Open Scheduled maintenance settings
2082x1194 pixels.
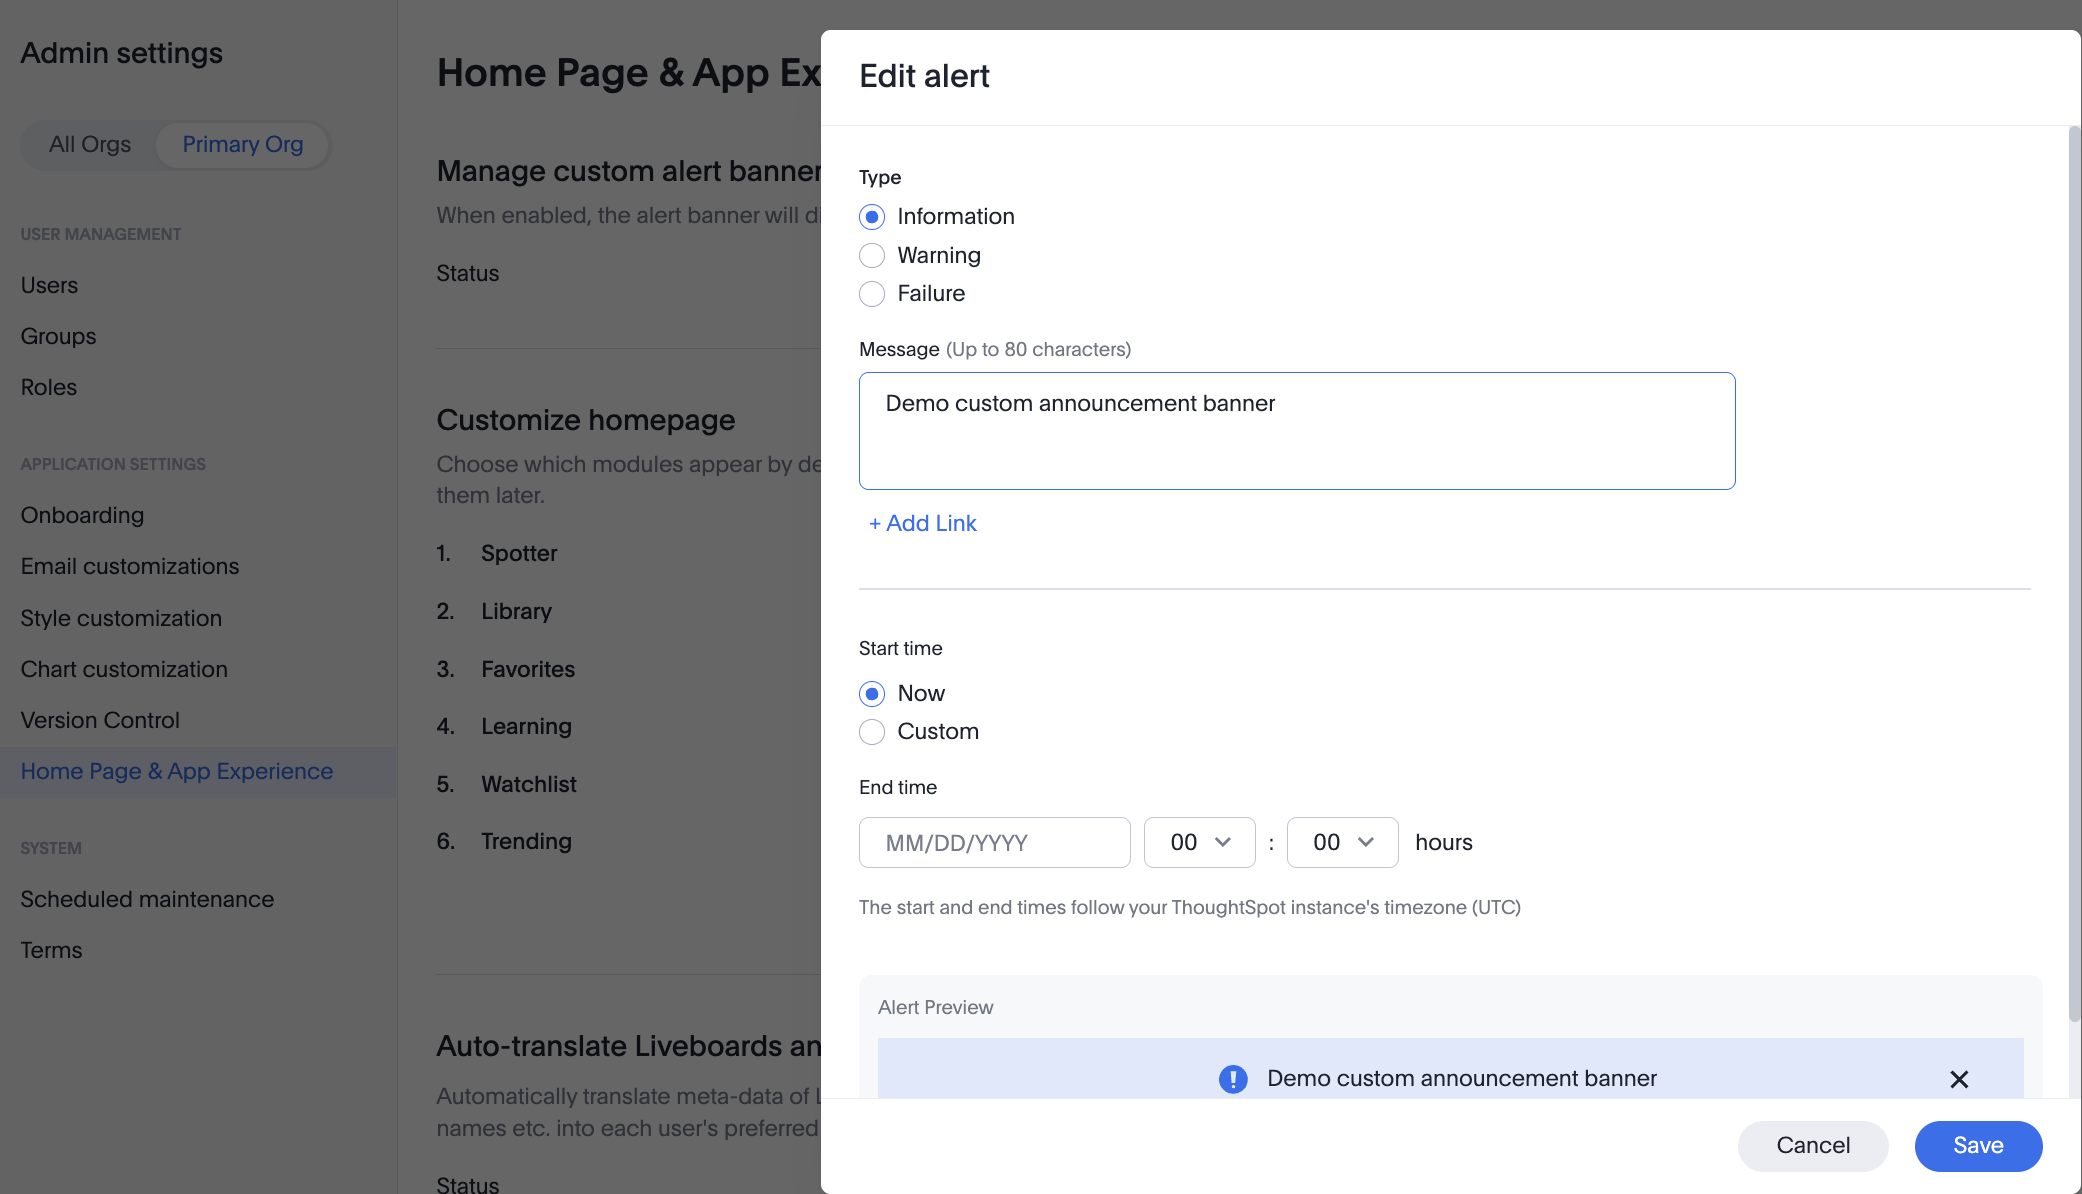(147, 899)
